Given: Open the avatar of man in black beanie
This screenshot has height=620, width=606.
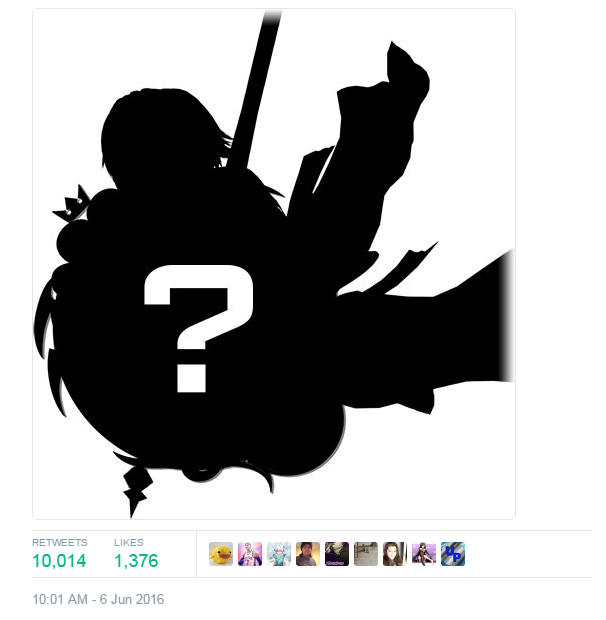Looking at the screenshot, I should tap(308, 554).
